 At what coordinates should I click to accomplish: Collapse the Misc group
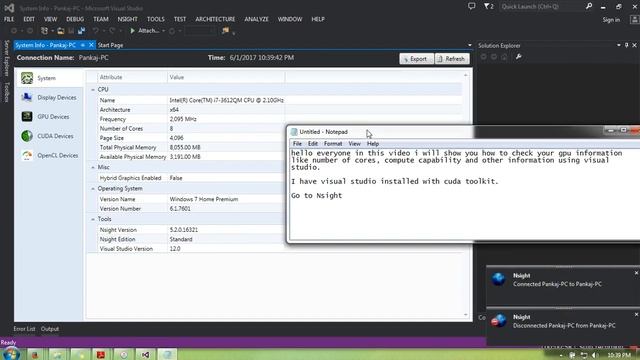93,167
